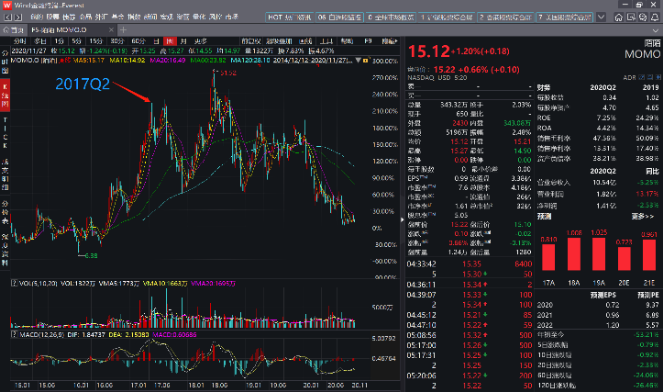The height and width of the screenshot is (392, 664).
Task: Select the 1分 timeframe
Action: 59,41
